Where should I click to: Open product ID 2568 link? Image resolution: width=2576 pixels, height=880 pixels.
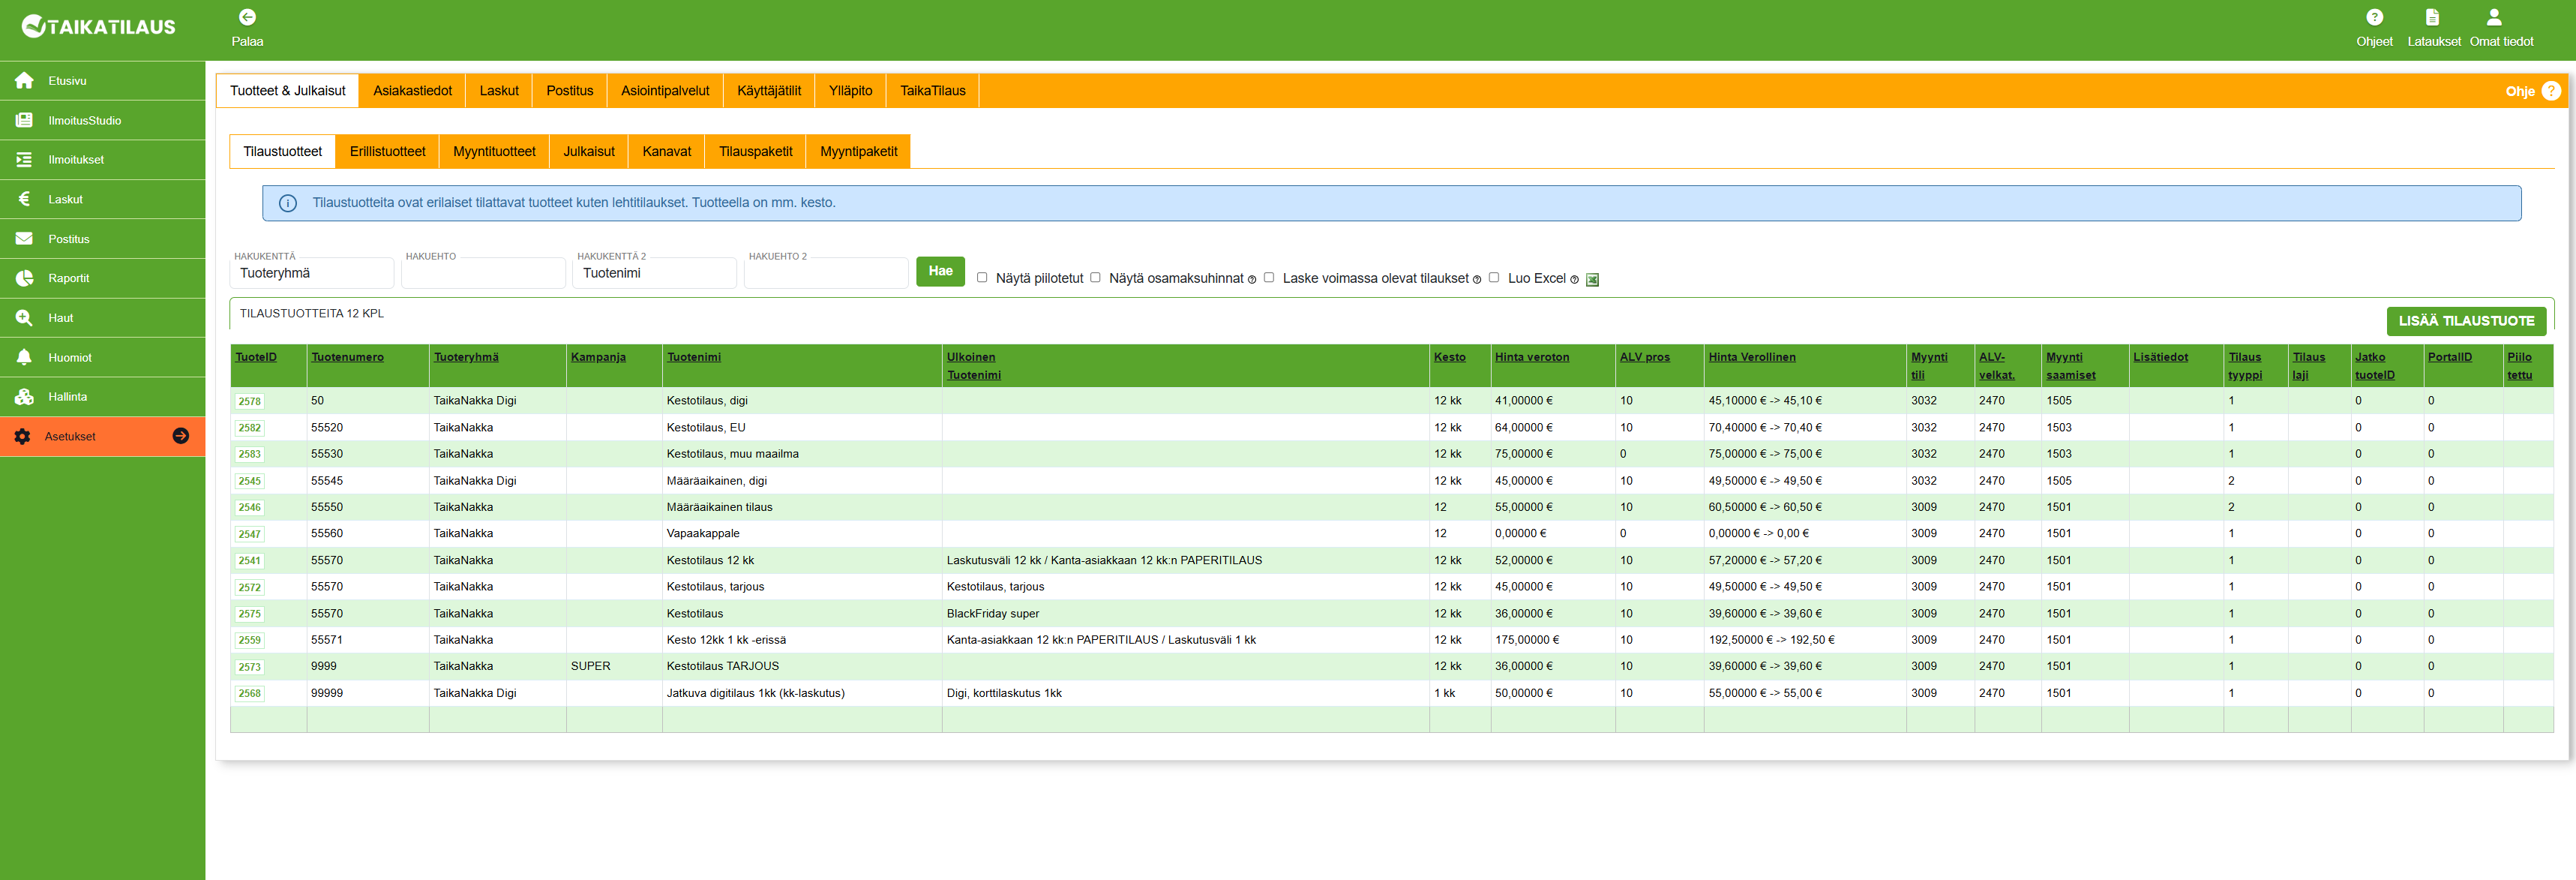click(249, 694)
